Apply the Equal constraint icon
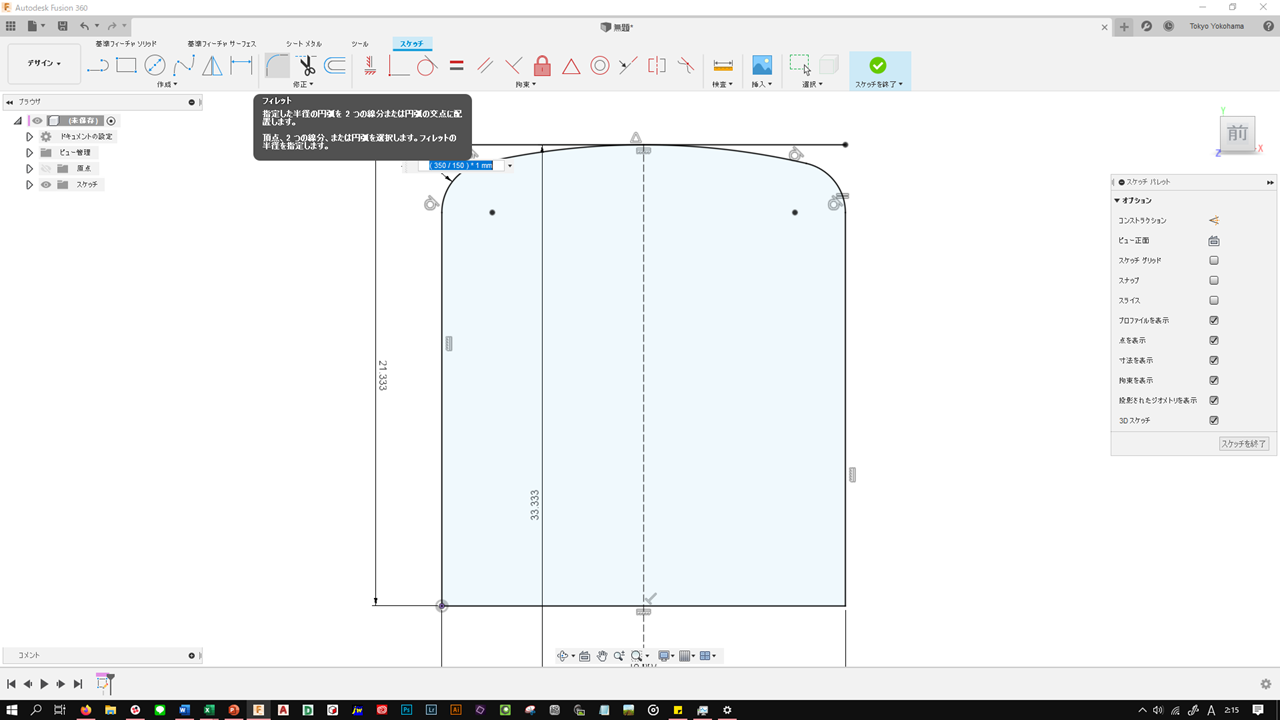Image resolution: width=1280 pixels, height=720 pixels. 457,66
